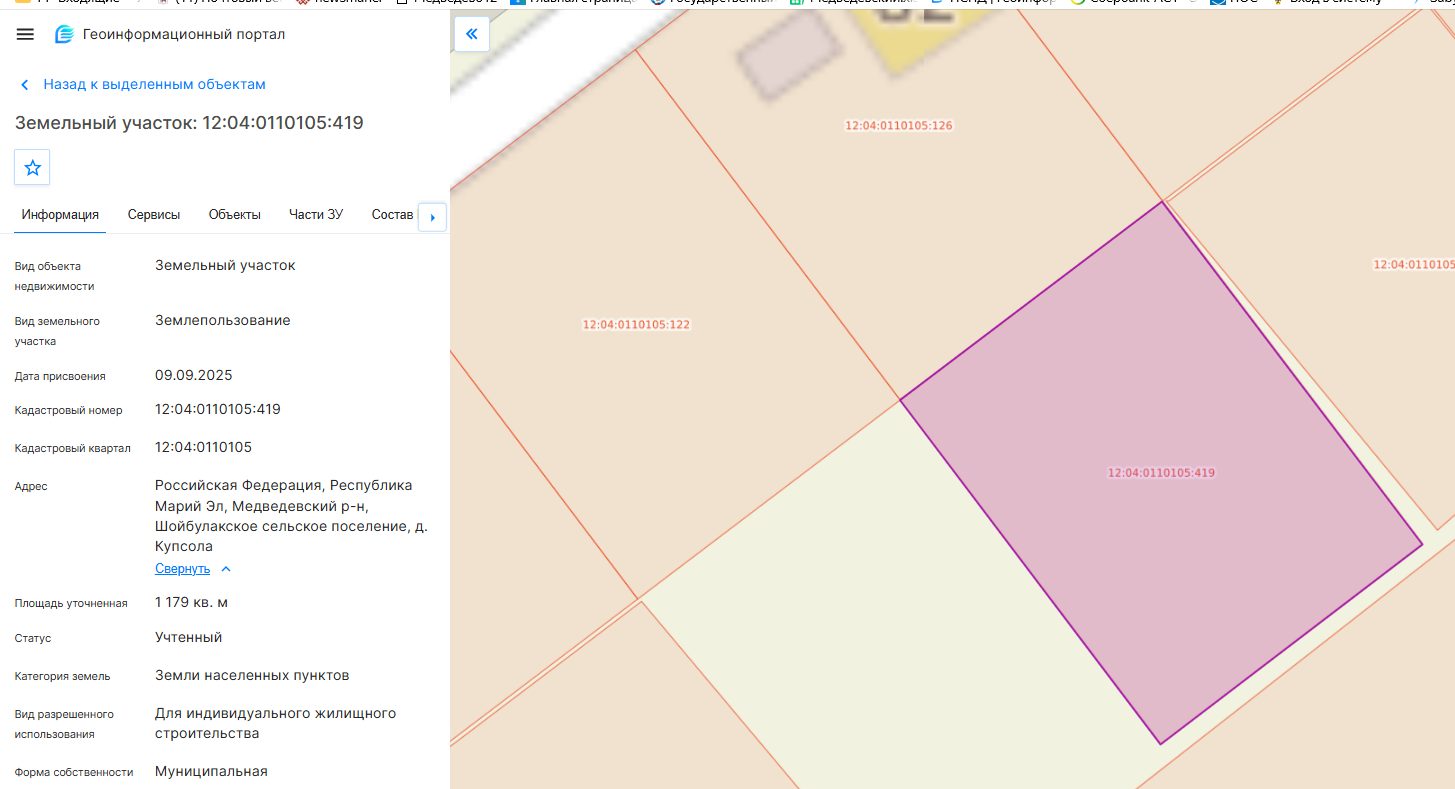Viewport: 1455px width, 789px height.
Task: Click the value Землепользование
Action: [223, 320]
